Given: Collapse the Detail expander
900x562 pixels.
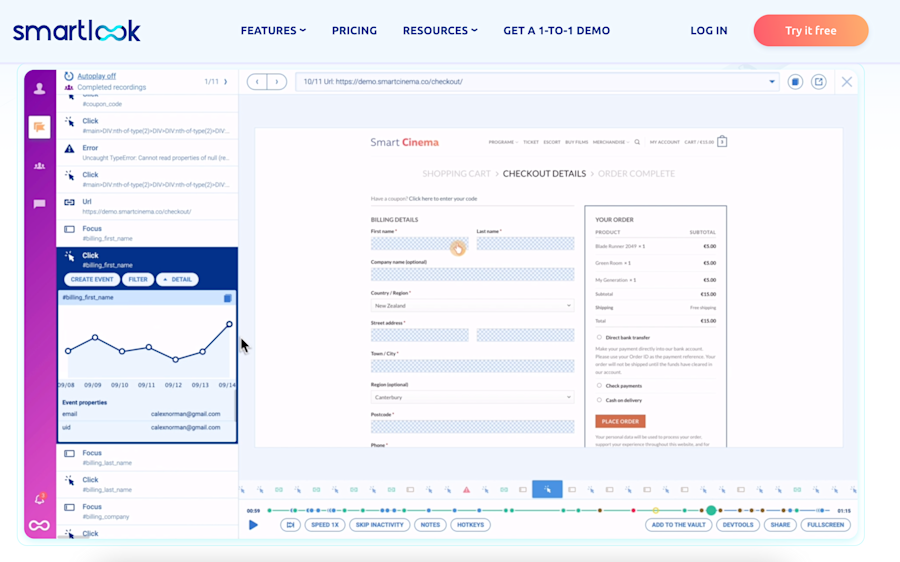Looking at the screenshot, I should (x=177, y=280).
